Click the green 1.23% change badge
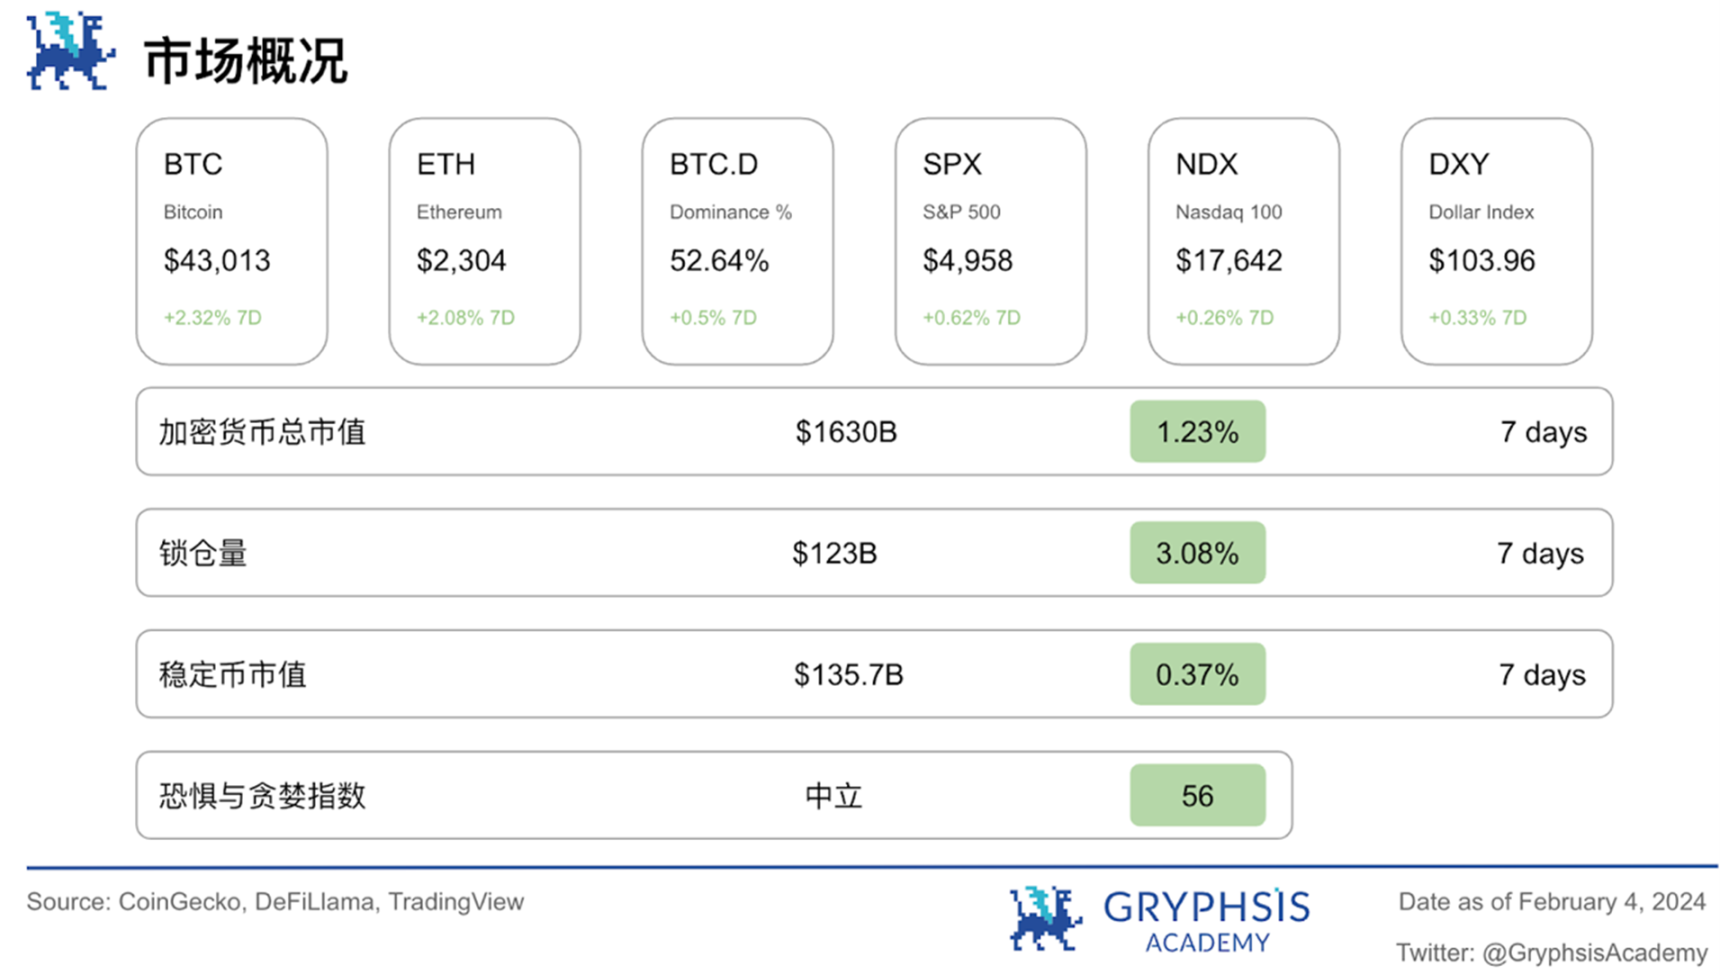 click(1197, 432)
